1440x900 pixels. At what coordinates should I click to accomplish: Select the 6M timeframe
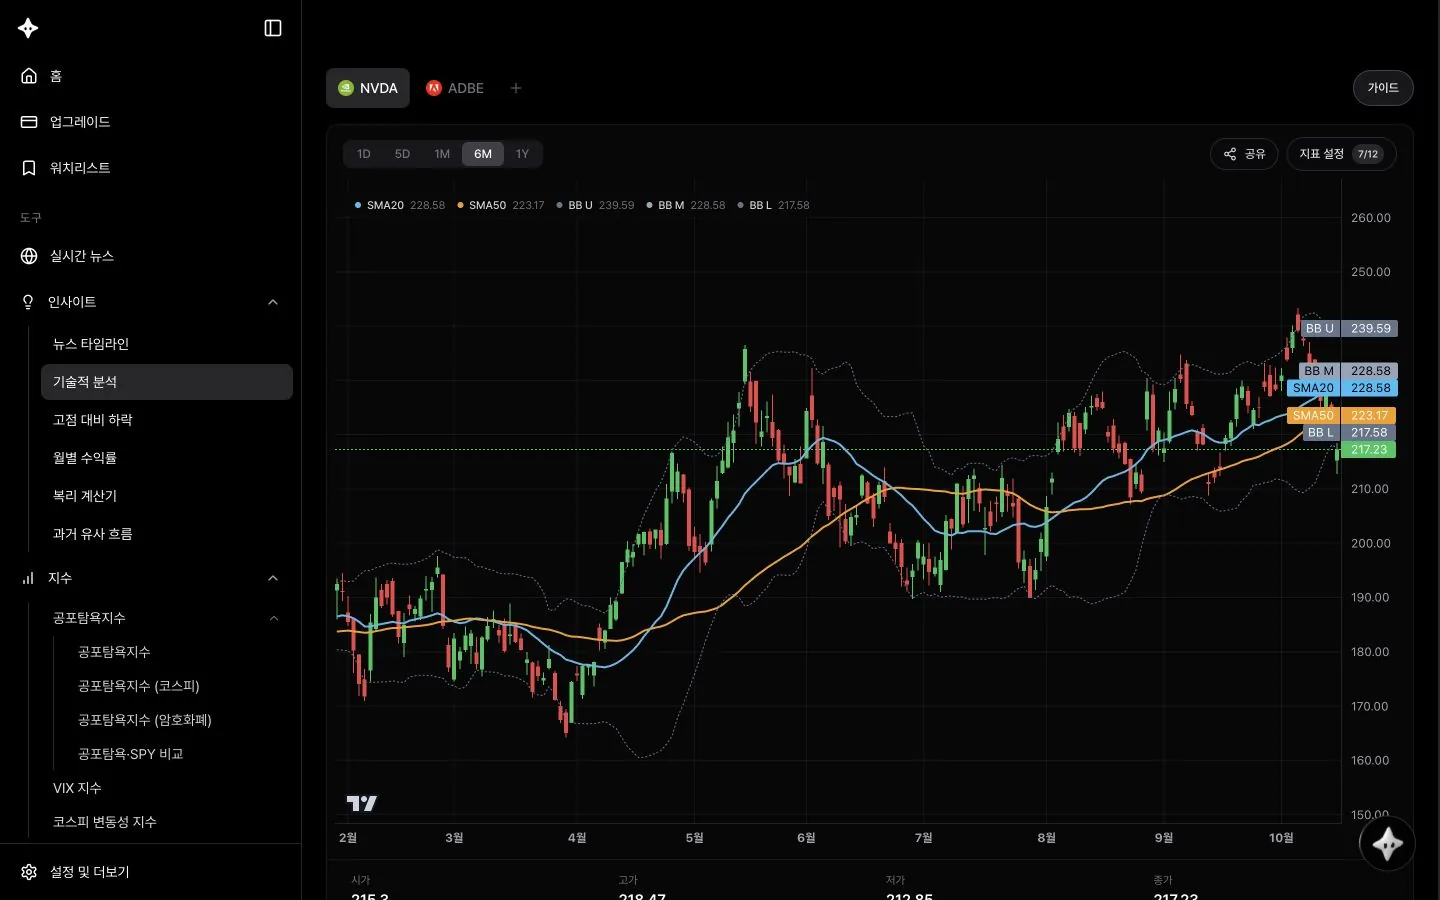click(483, 154)
